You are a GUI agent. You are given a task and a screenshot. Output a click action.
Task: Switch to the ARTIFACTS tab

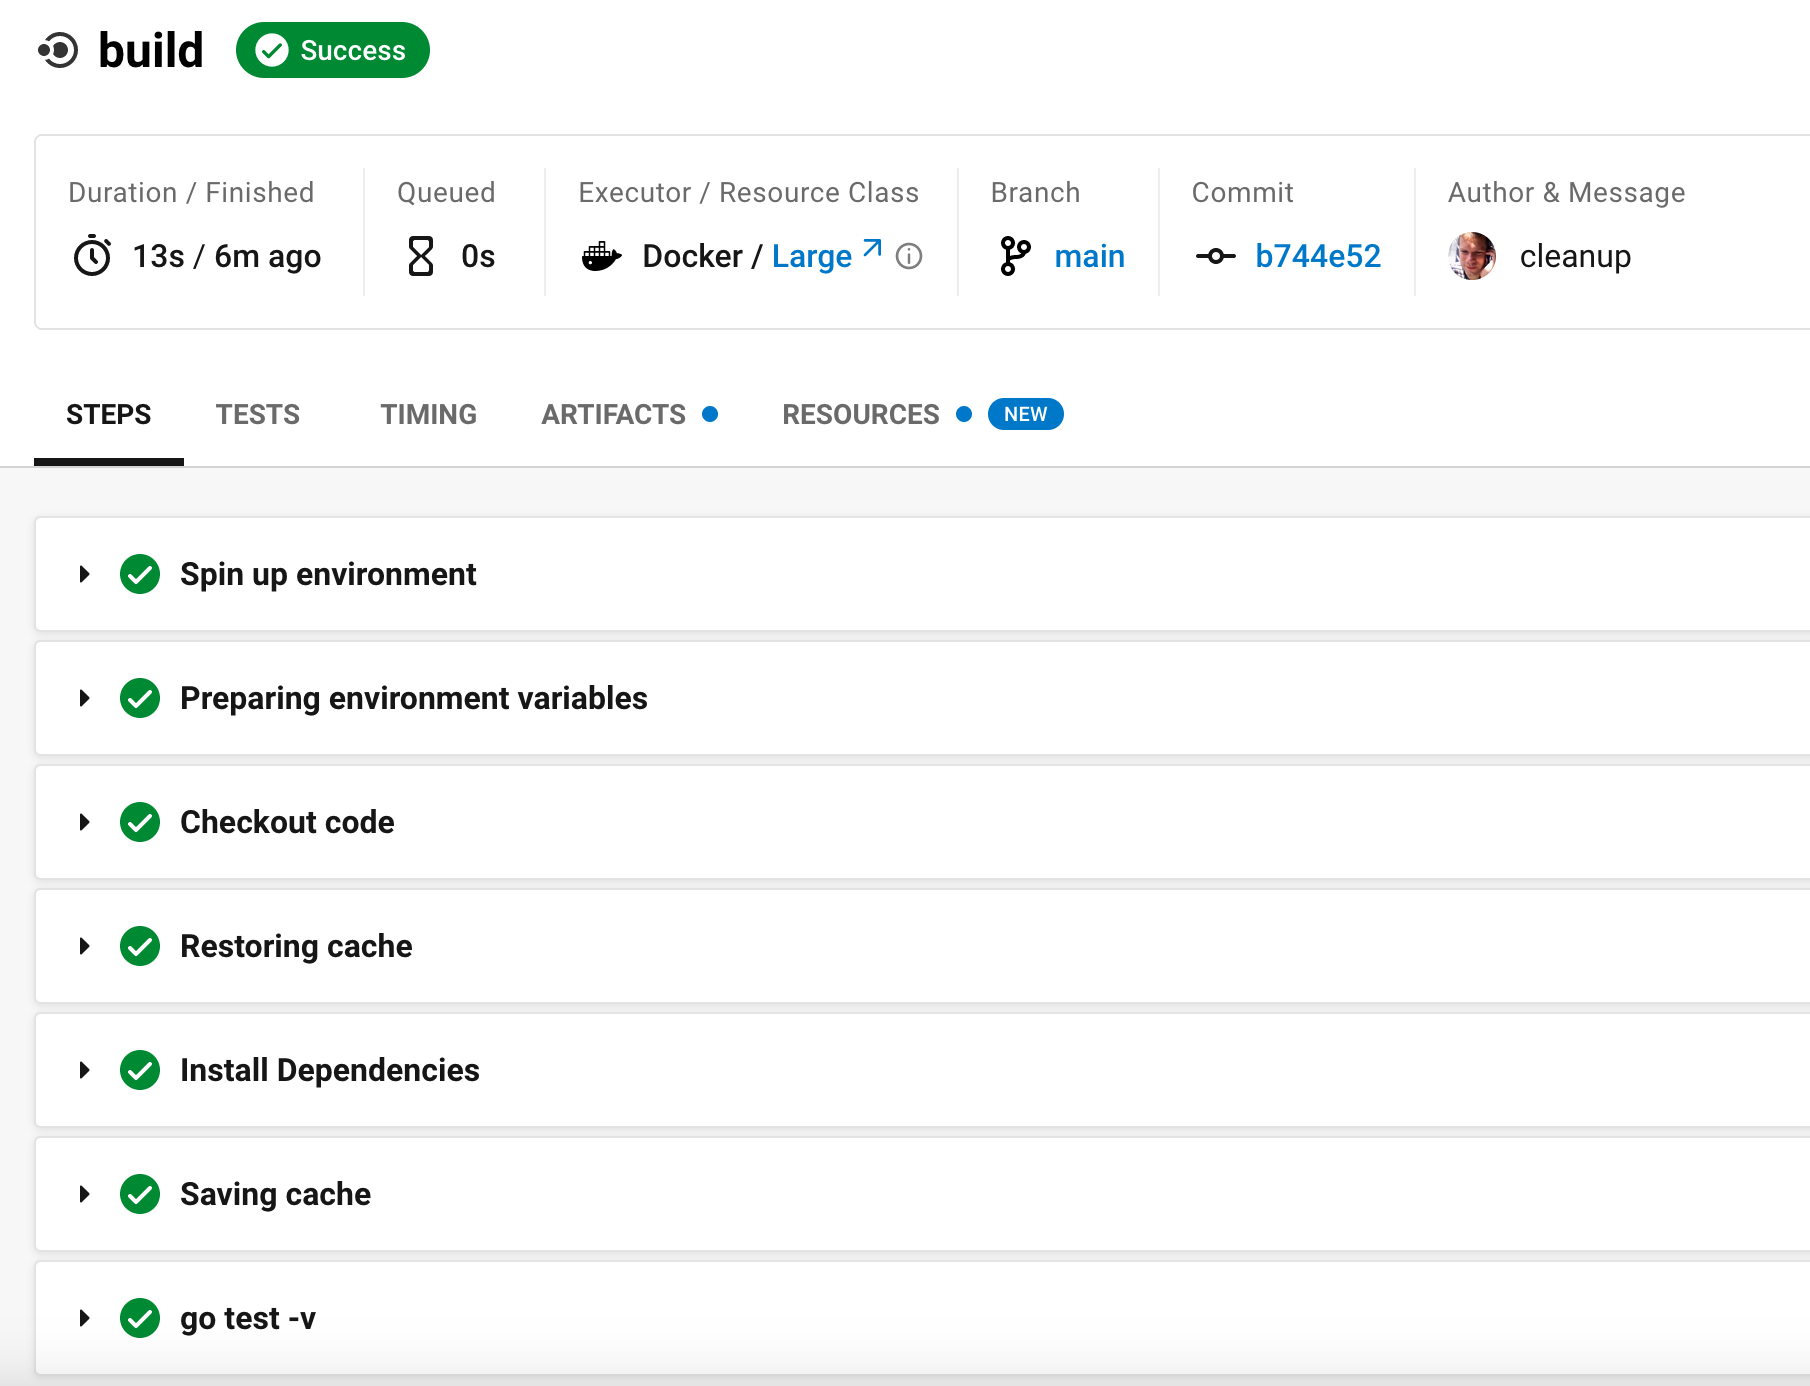coord(614,414)
